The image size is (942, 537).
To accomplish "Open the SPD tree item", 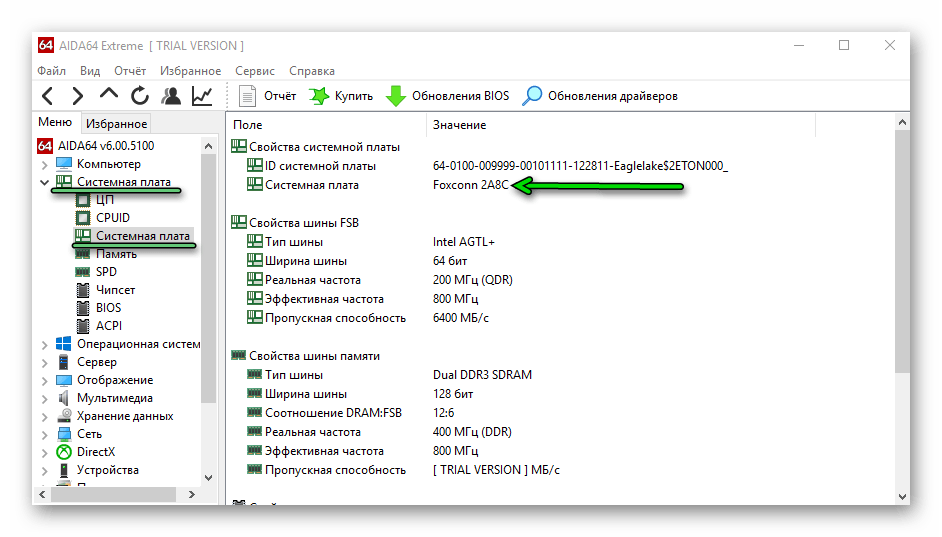I will pos(106,272).
